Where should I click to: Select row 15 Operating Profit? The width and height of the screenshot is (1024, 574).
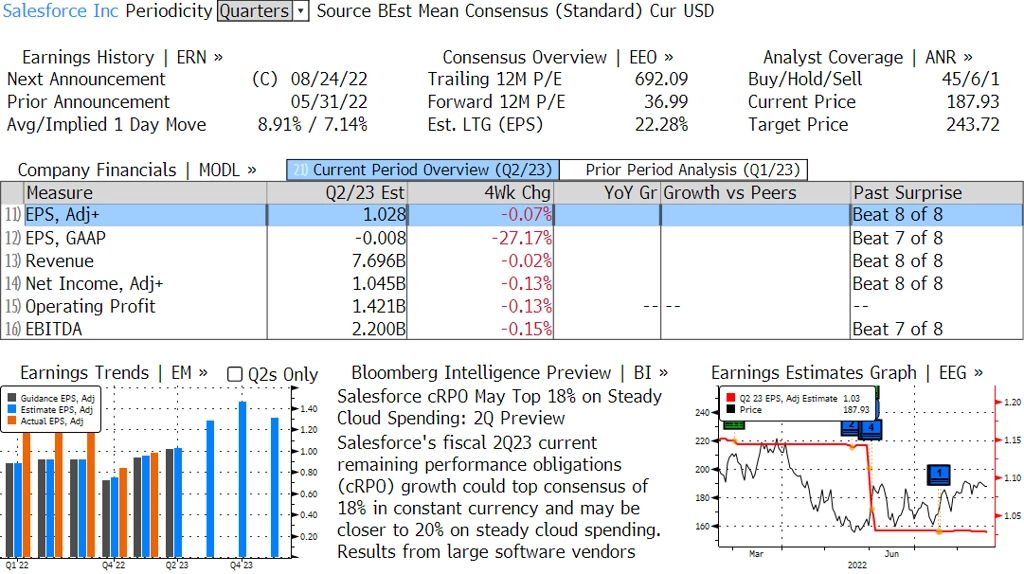pos(511,306)
